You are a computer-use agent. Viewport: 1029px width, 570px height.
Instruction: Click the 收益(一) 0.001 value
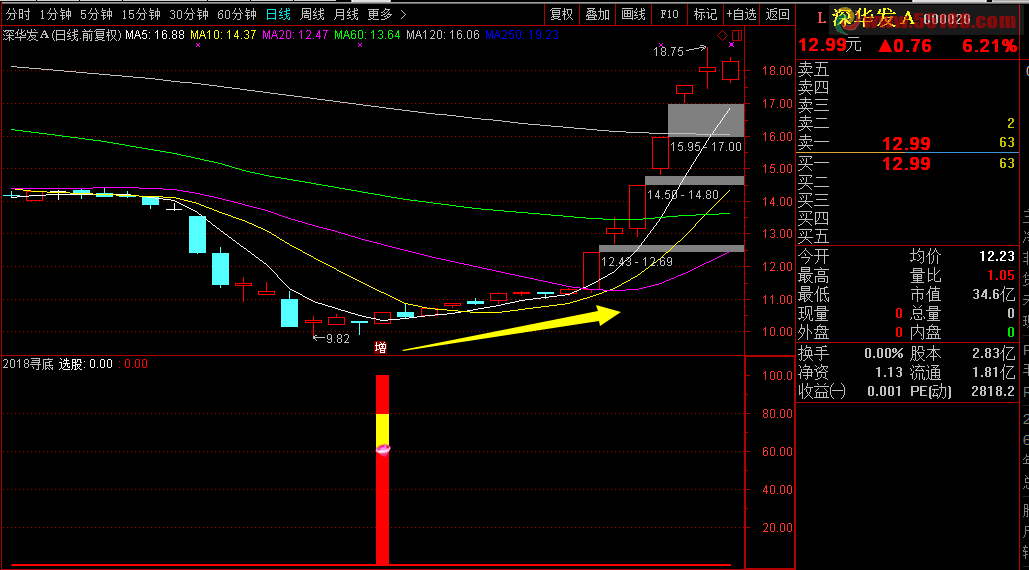click(885, 392)
